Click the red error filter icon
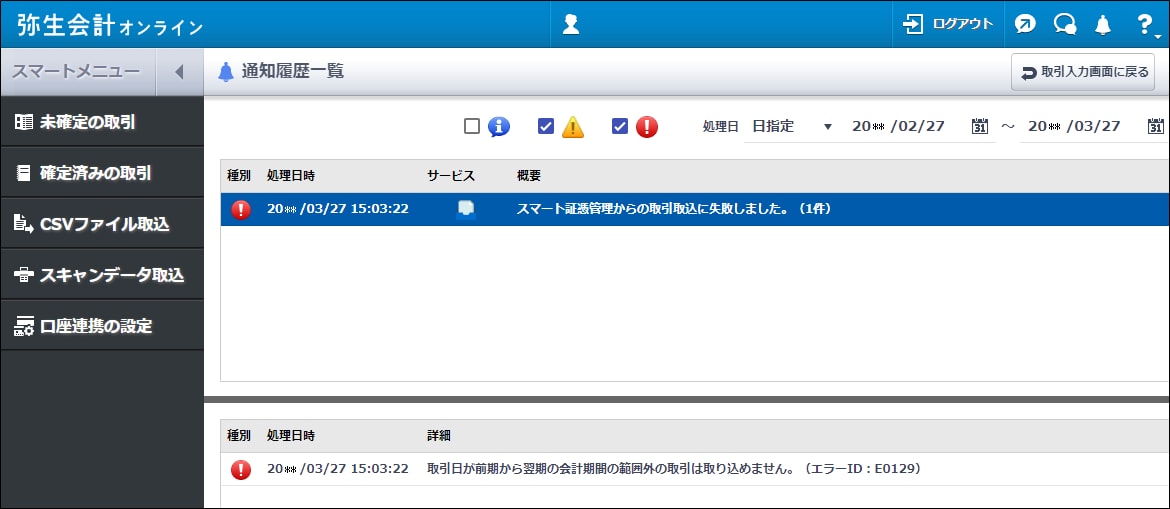Viewport: 1170px width, 509px height. (x=647, y=127)
